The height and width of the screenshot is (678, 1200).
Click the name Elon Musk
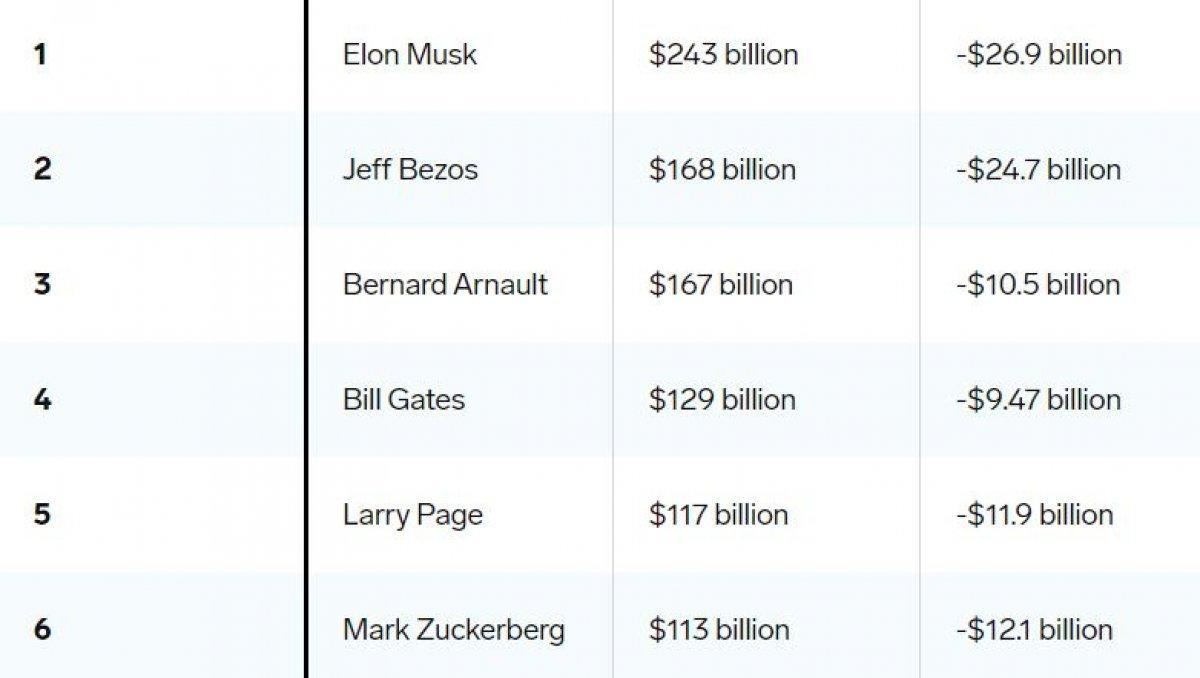409,54
